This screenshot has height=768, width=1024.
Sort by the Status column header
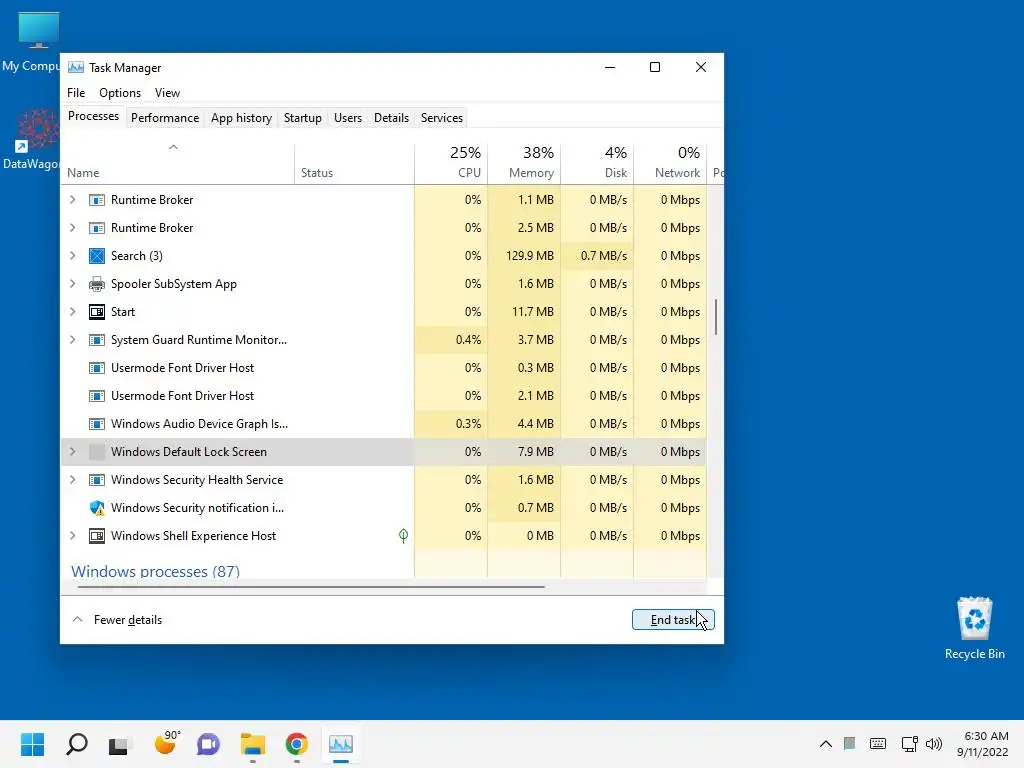pyautogui.click(x=354, y=163)
